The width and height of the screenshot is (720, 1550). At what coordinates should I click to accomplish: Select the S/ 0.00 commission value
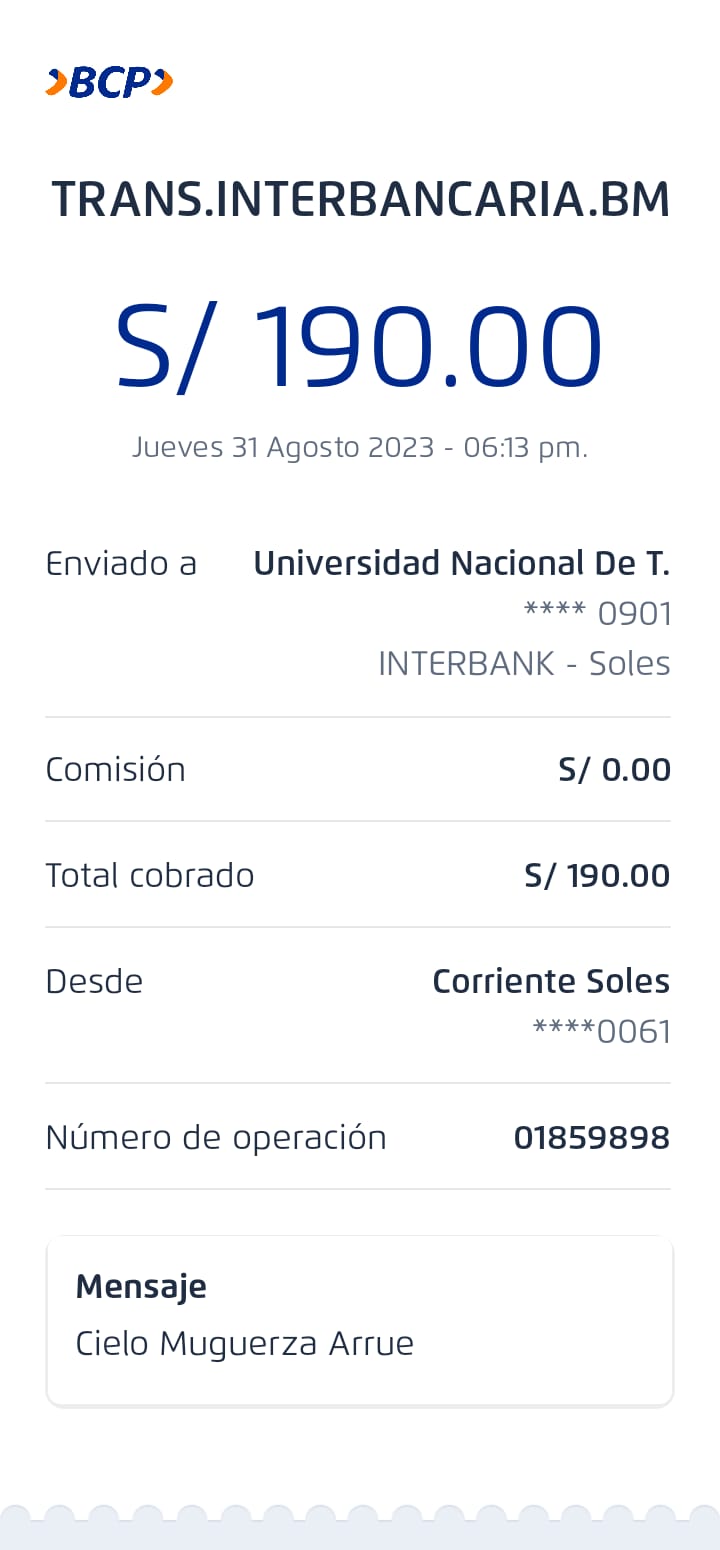coord(614,769)
